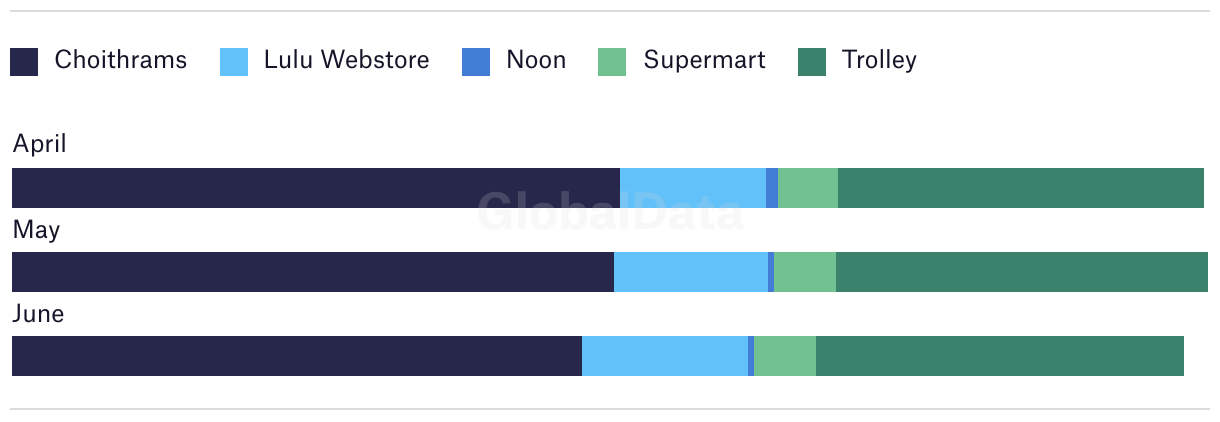Select the June Choithrams bar segment

coord(297,356)
